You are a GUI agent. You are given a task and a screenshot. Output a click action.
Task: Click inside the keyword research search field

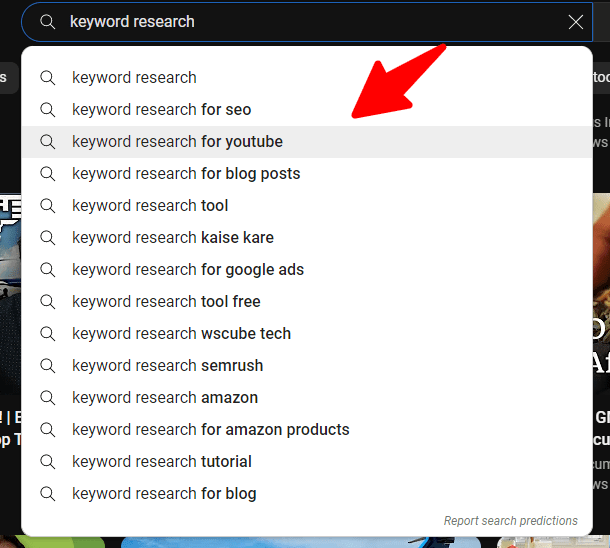point(300,22)
